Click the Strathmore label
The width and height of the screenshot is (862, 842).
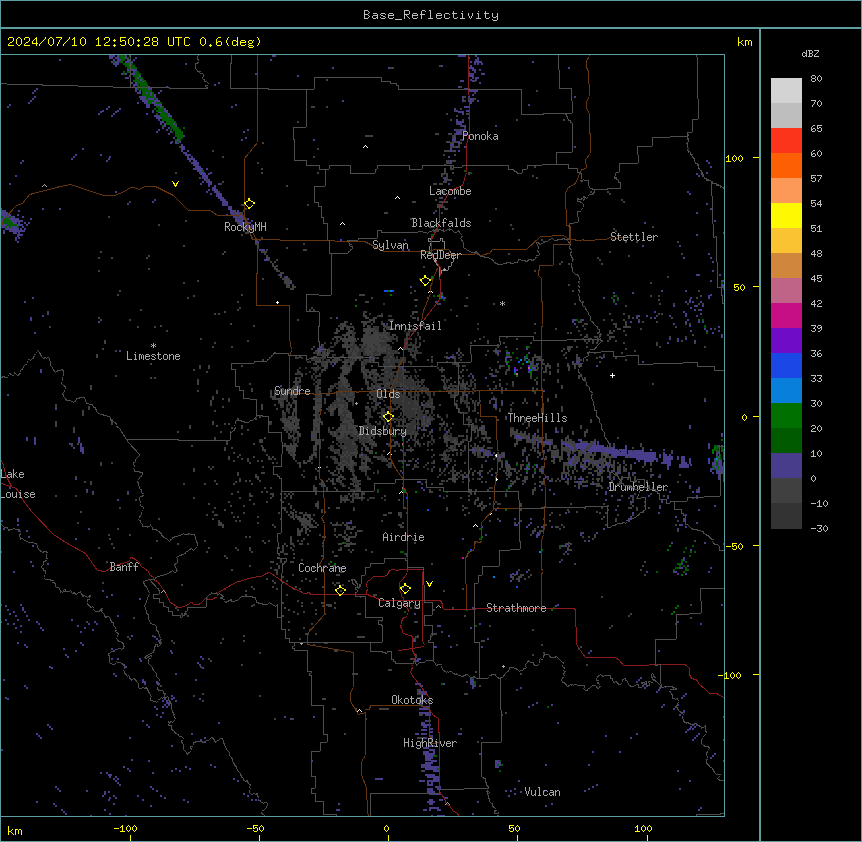tap(516, 608)
